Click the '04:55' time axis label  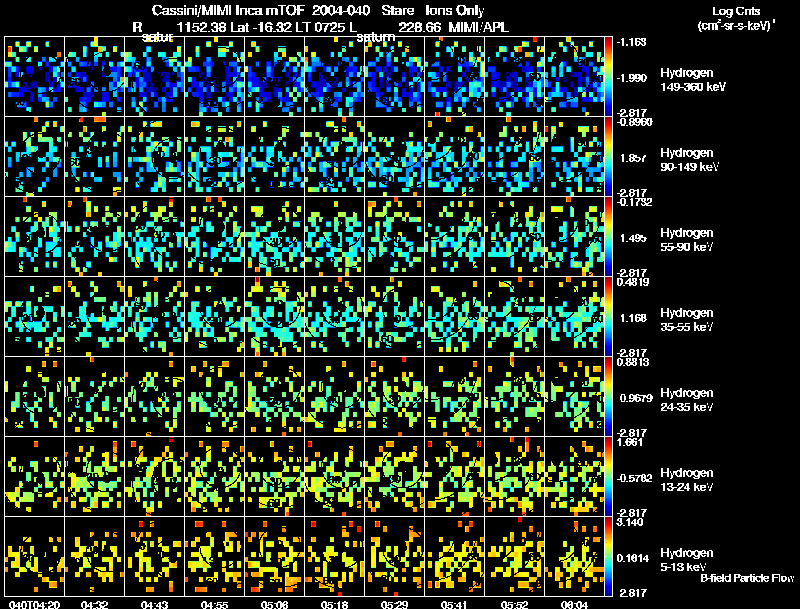(214, 604)
